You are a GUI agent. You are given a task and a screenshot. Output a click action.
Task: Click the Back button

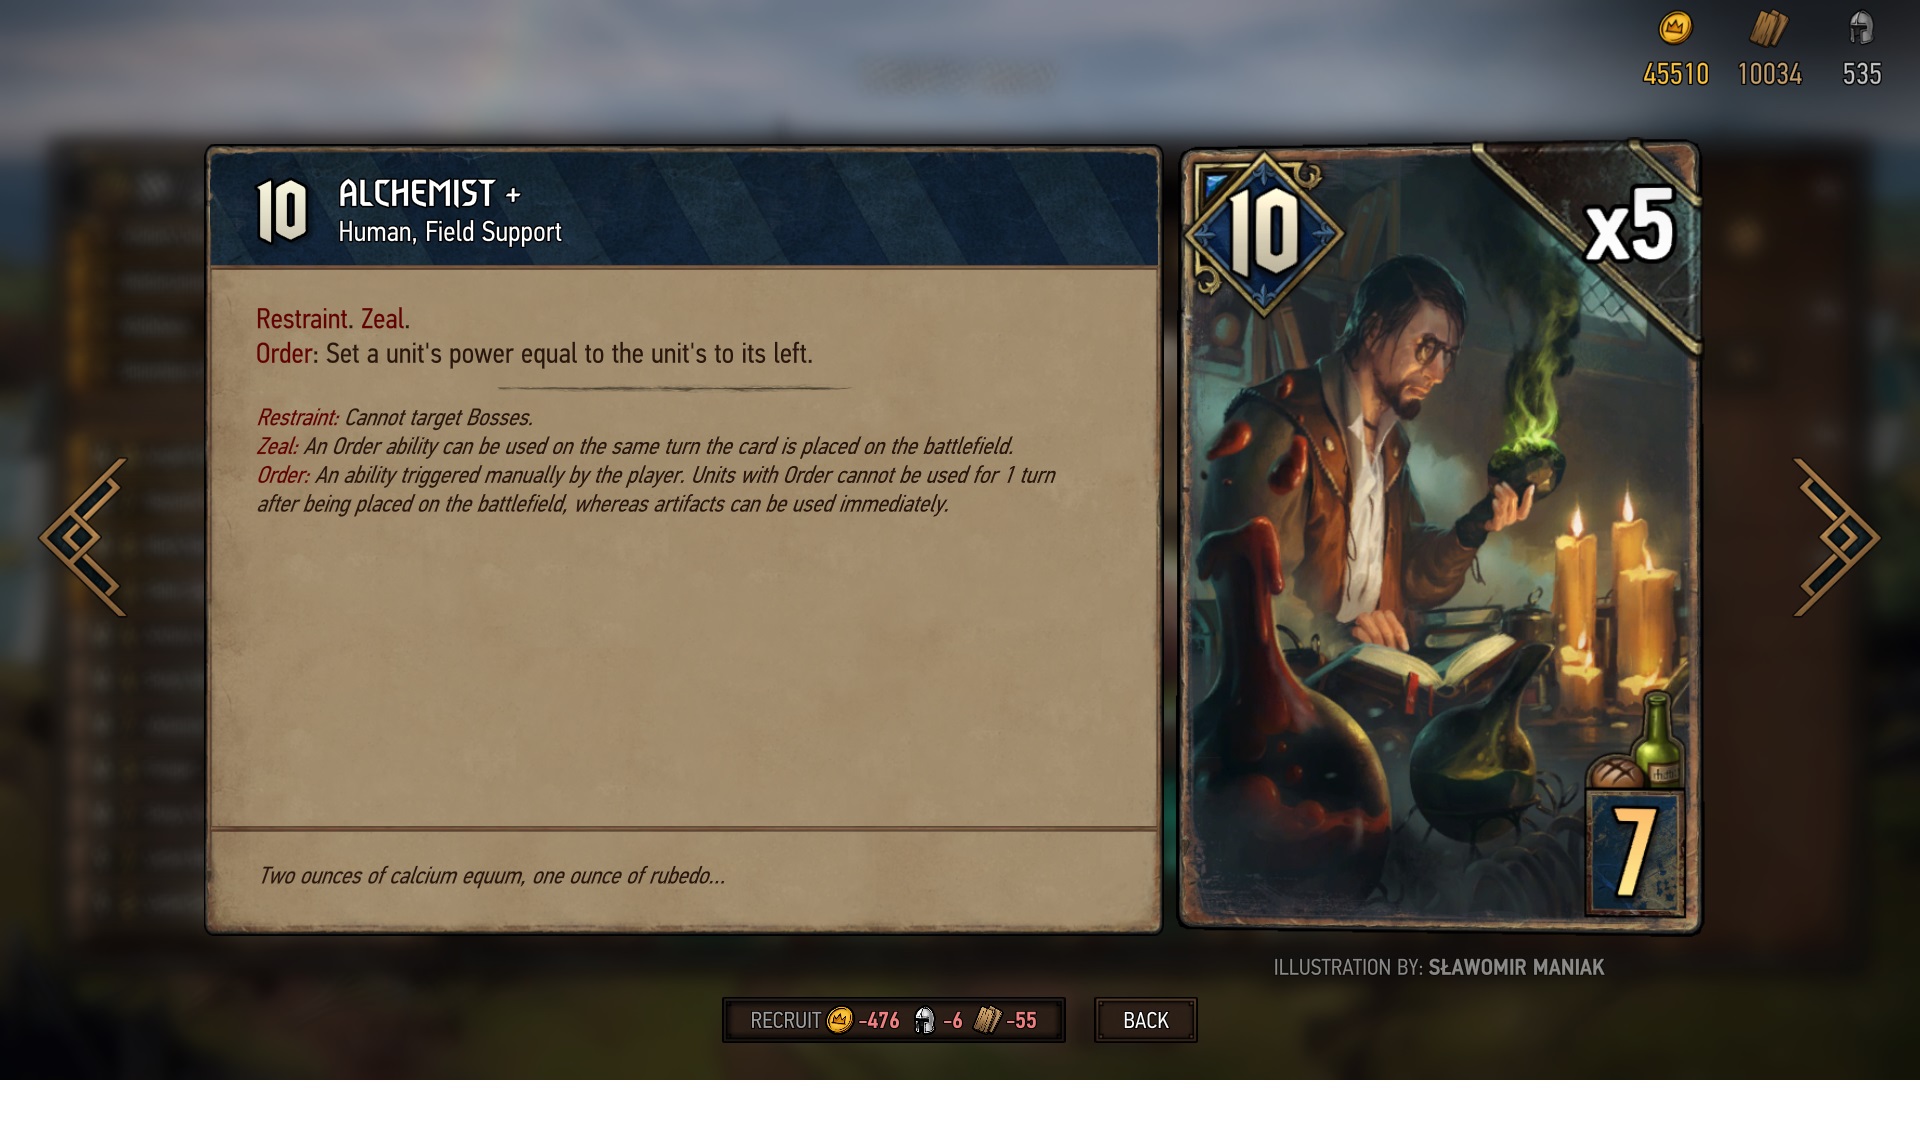[1146, 1020]
